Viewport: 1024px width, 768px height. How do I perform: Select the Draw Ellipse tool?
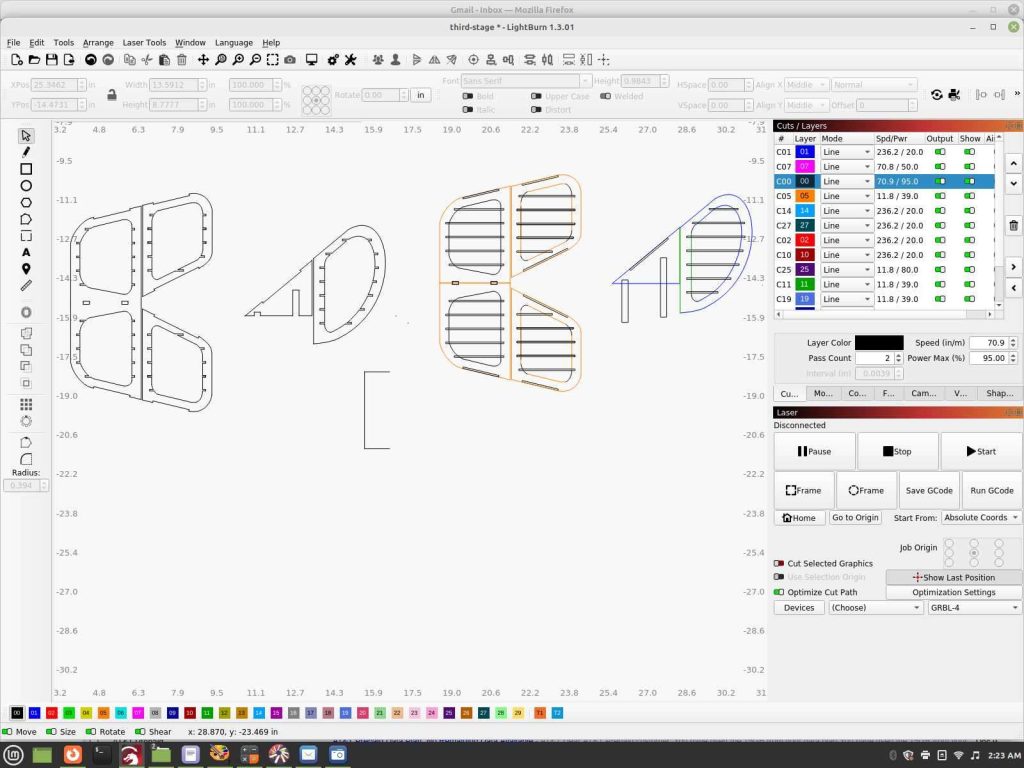tap(27, 186)
